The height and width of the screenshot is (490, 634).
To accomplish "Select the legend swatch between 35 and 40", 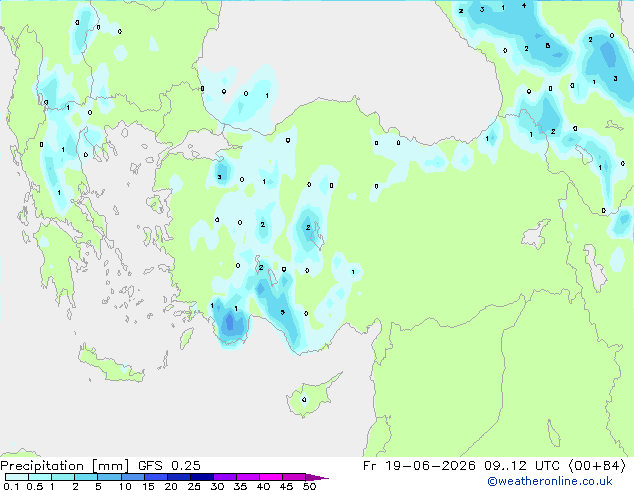I will tap(248, 477).
